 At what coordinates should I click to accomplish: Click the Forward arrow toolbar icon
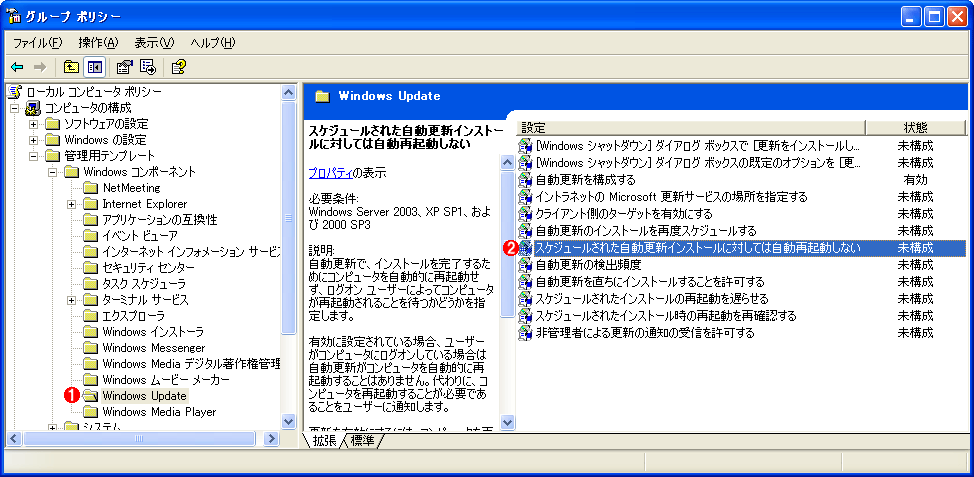(39, 66)
